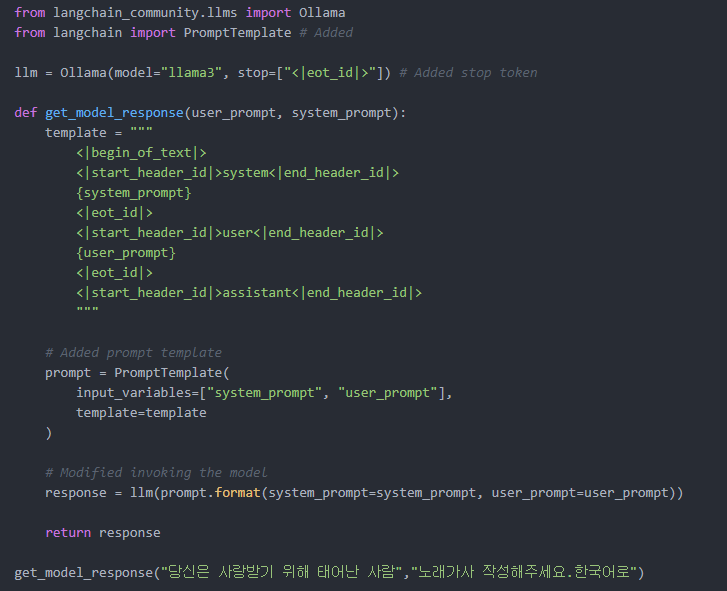Viewport: 727px width, 591px height.
Task: Click the user header line 'user<|end_header_id|>'
Action: pyautogui.click(x=230, y=233)
